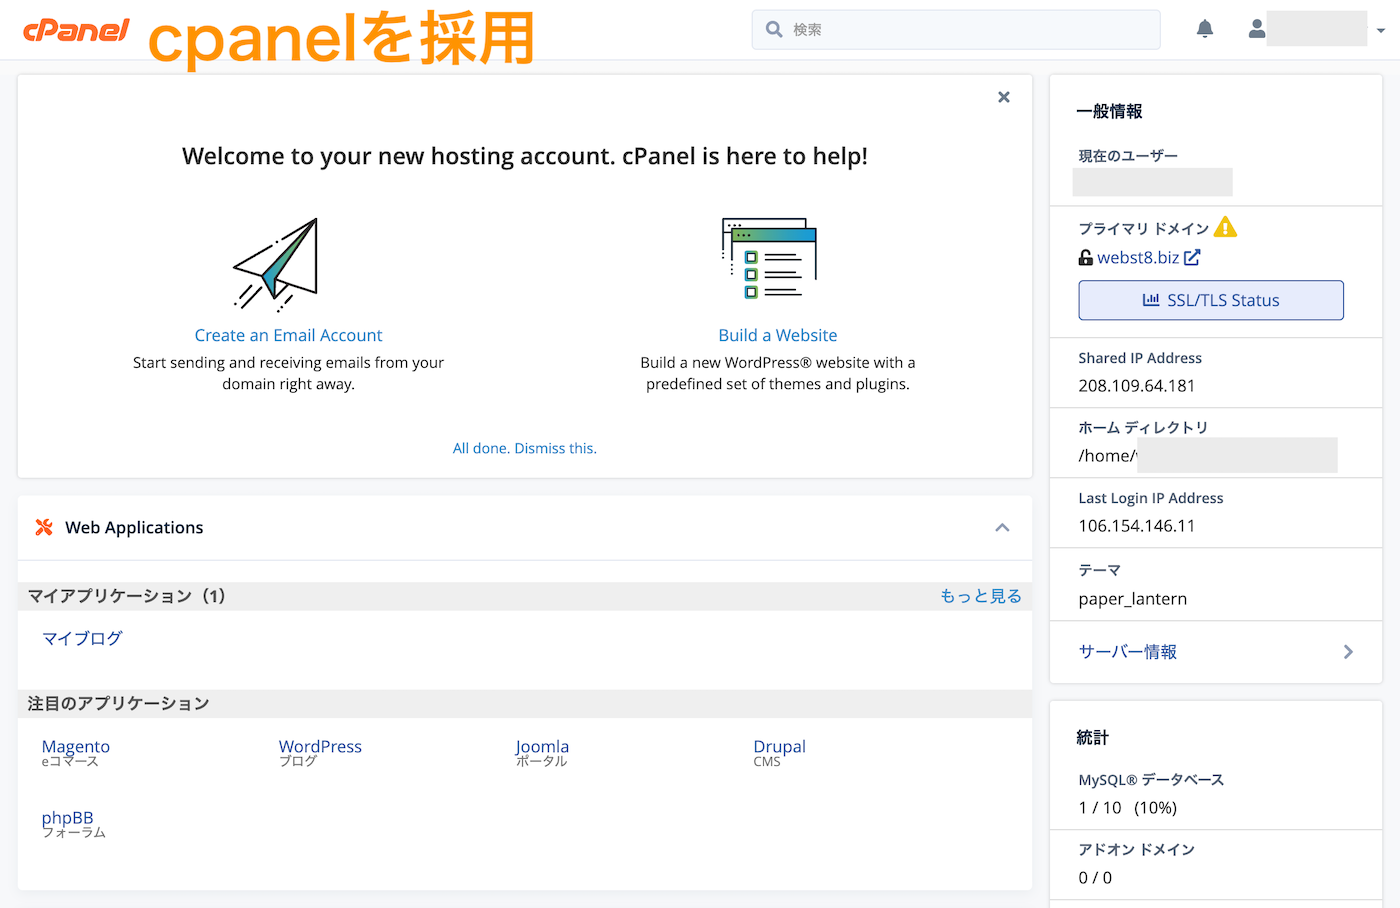Open the Drupal CMS application

[x=779, y=746]
